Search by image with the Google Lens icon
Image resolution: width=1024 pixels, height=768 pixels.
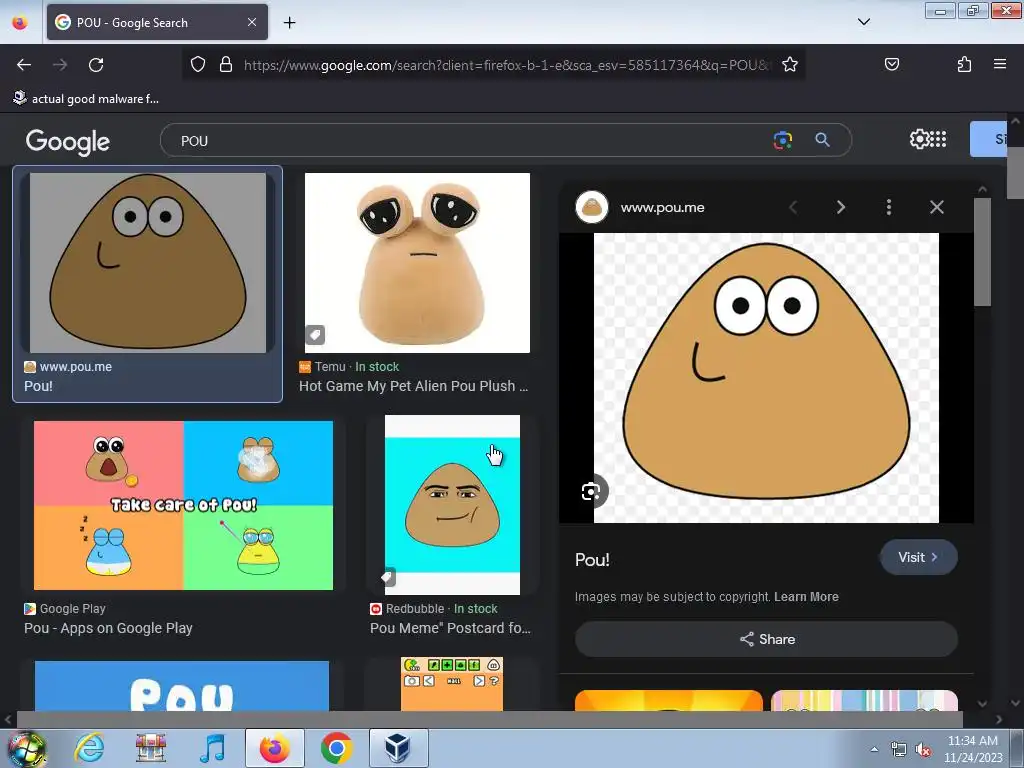tap(782, 140)
